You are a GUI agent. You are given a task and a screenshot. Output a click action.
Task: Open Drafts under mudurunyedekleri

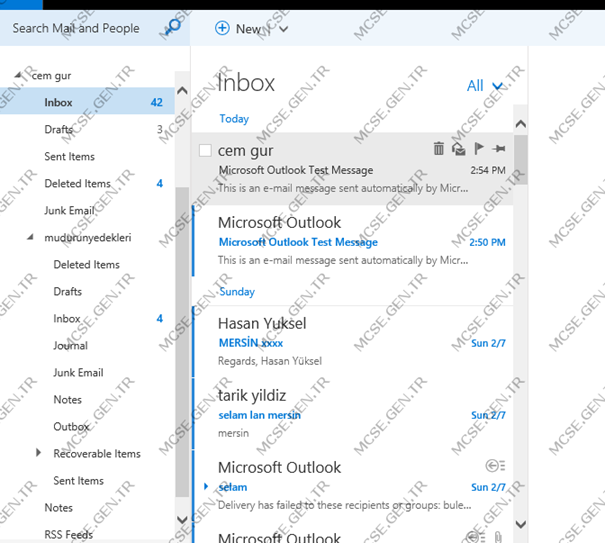pos(87,291)
